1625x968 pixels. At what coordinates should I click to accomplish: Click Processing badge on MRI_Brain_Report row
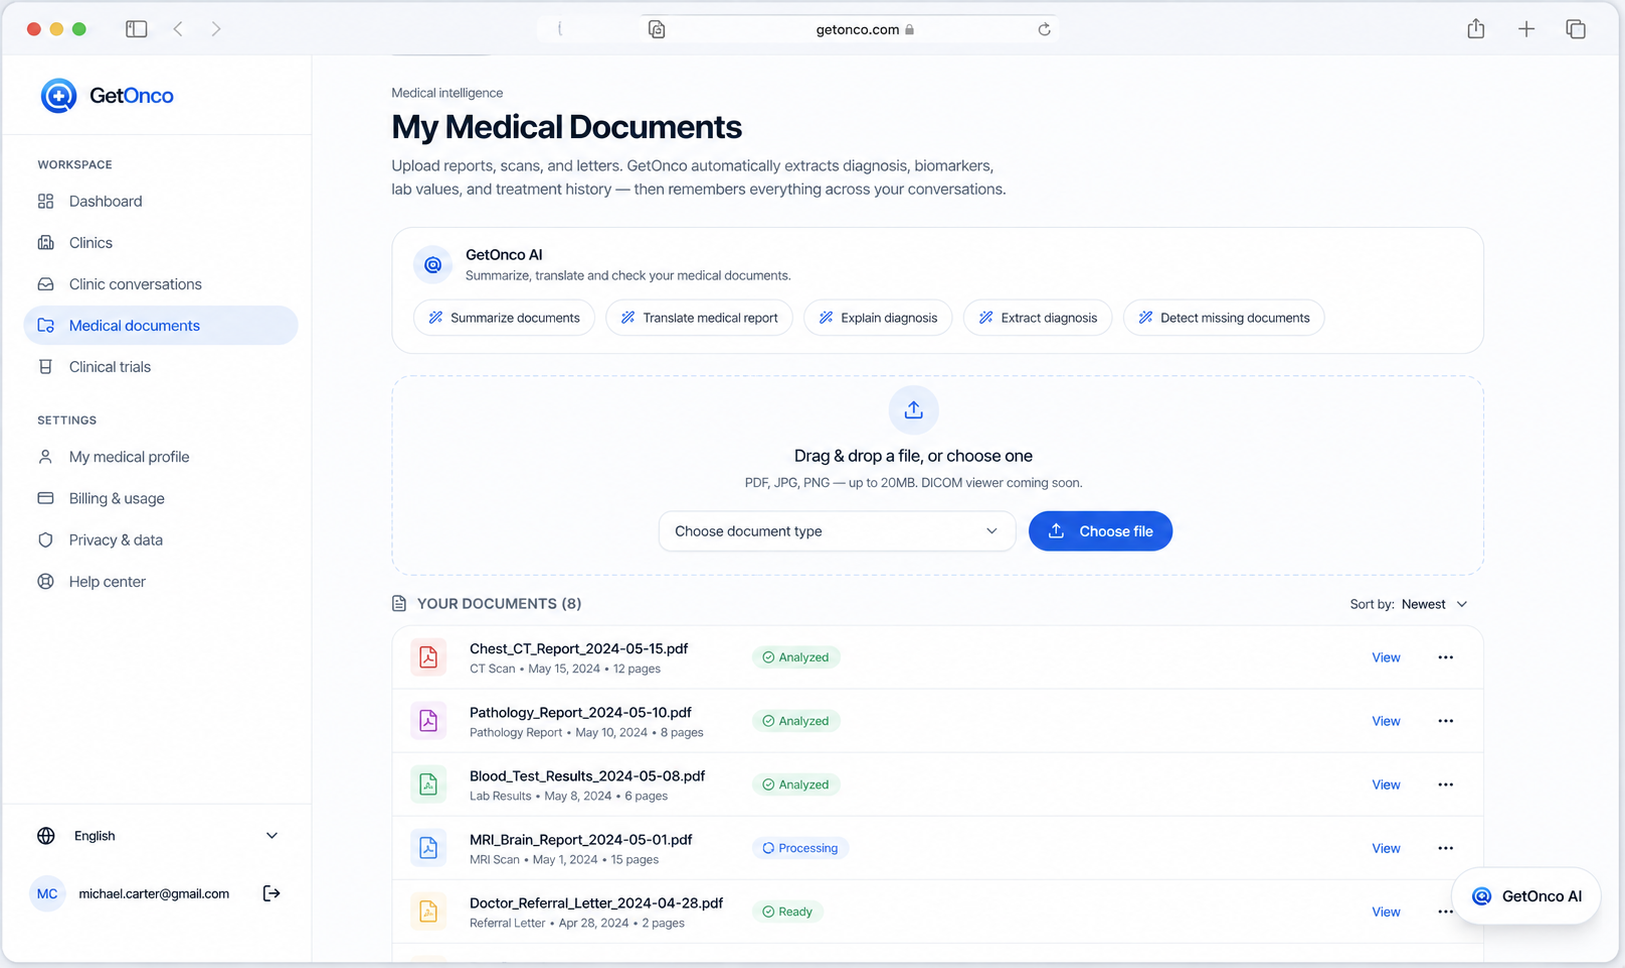[800, 848]
